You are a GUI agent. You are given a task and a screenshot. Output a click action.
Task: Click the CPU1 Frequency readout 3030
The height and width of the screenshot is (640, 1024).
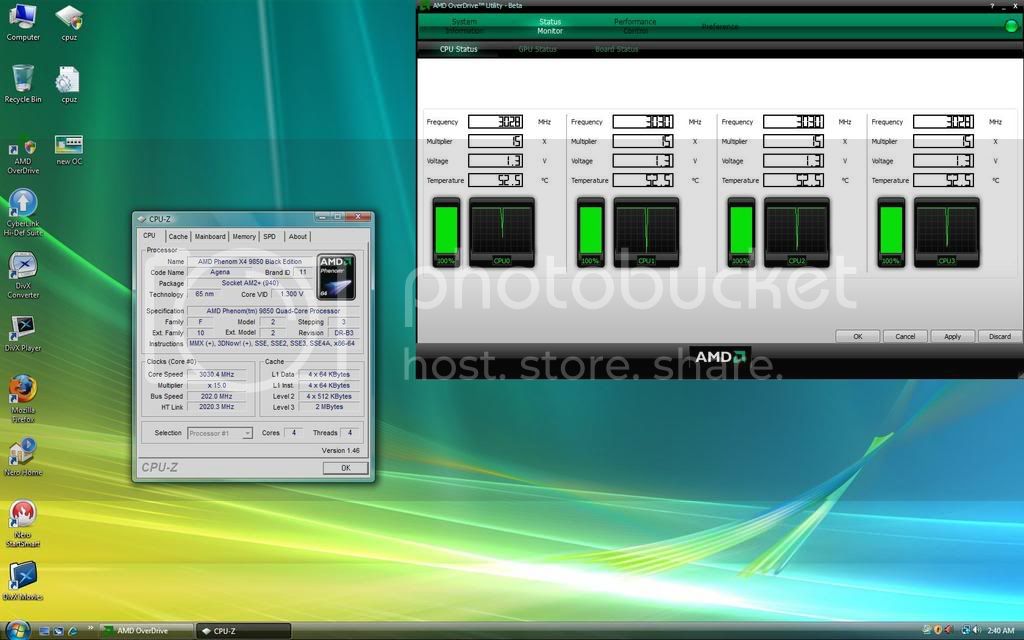click(x=645, y=121)
